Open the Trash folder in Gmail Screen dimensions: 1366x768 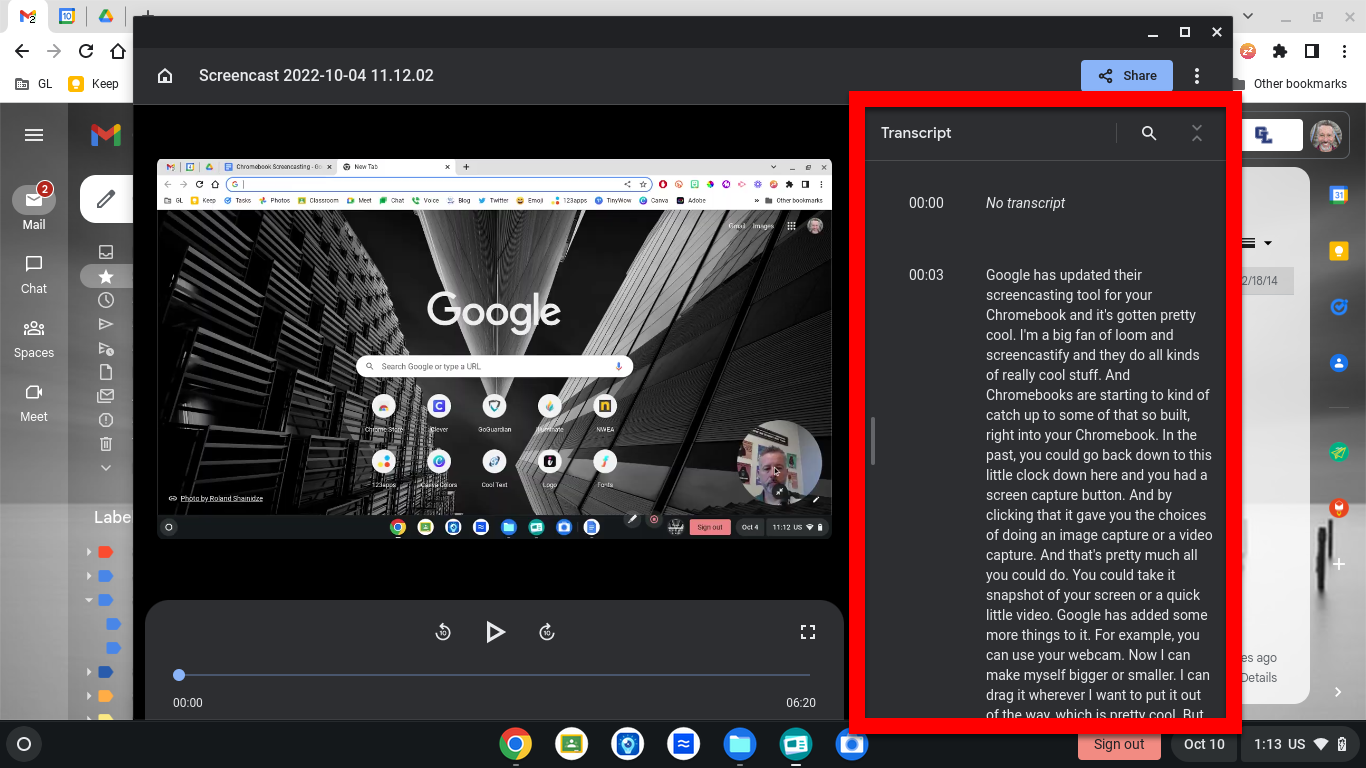[106, 444]
